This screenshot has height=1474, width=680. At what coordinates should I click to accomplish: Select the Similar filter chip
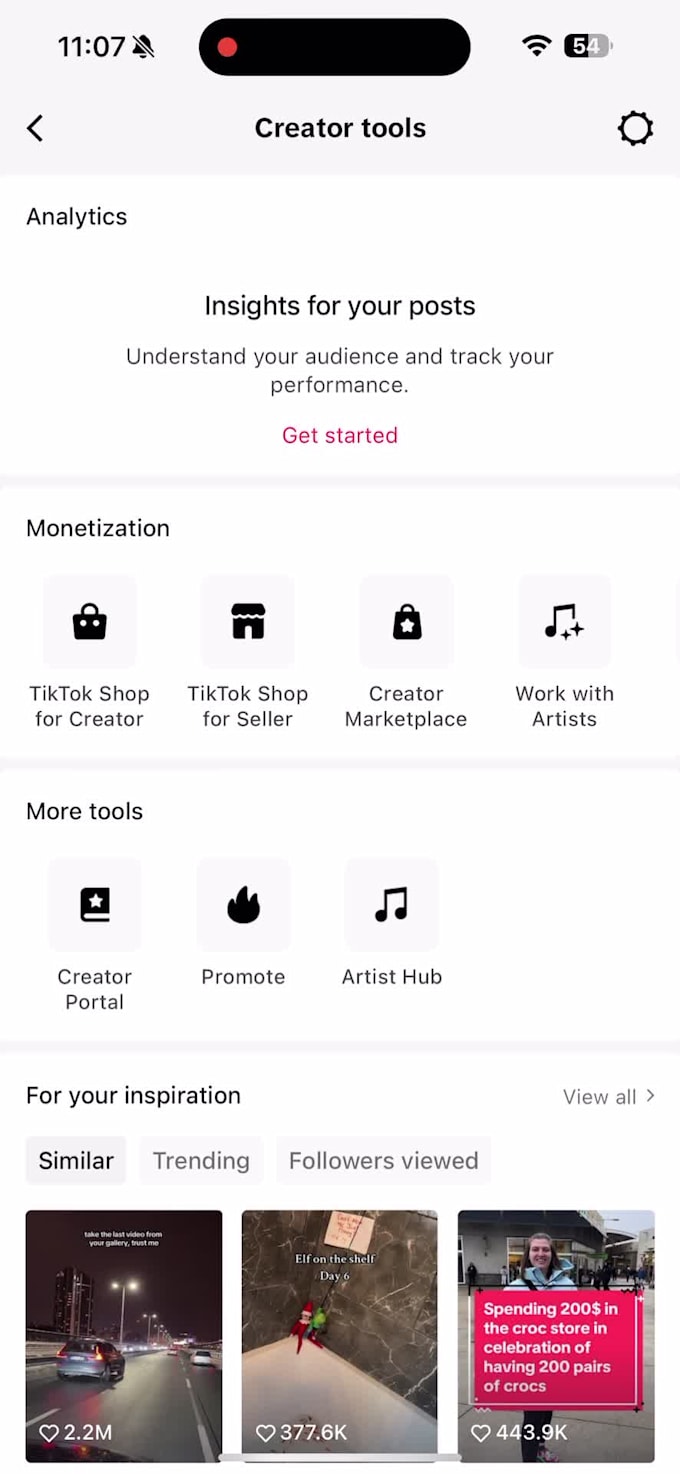coord(75,1160)
